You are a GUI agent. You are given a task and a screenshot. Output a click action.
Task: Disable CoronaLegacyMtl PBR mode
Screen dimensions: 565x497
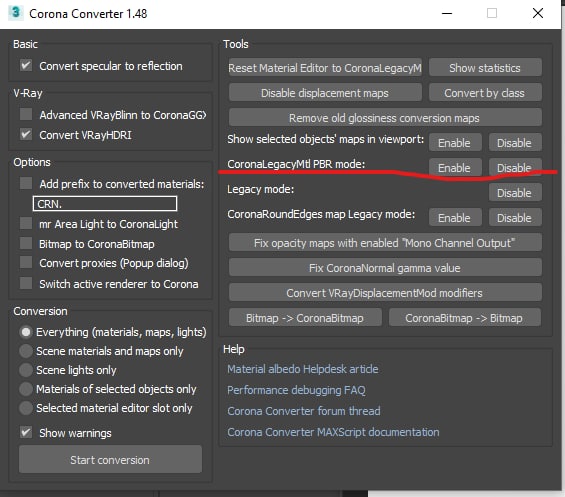click(515, 167)
